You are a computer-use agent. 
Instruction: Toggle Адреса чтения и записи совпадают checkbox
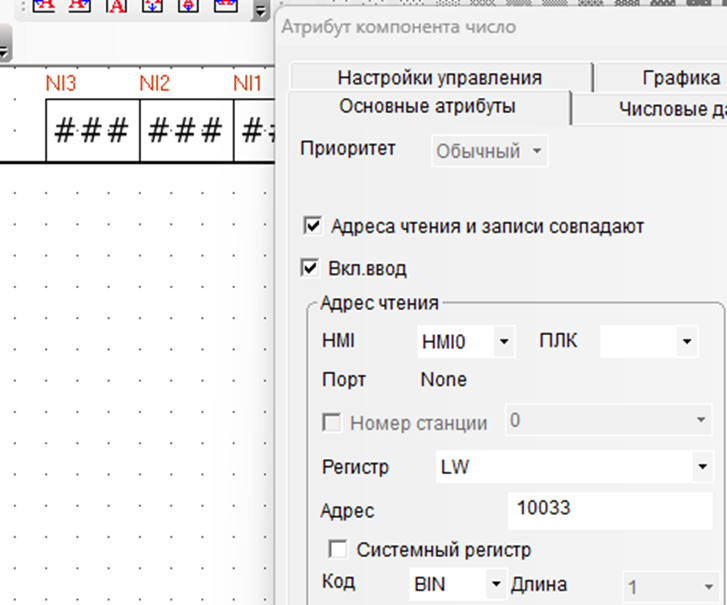coord(312,226)
